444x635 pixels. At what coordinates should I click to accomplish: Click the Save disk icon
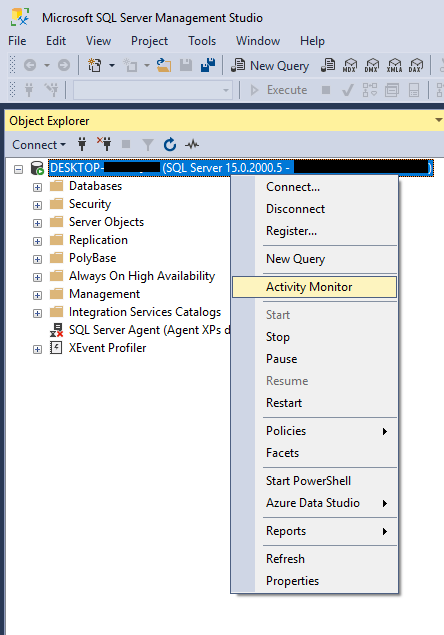coord(186,65)
